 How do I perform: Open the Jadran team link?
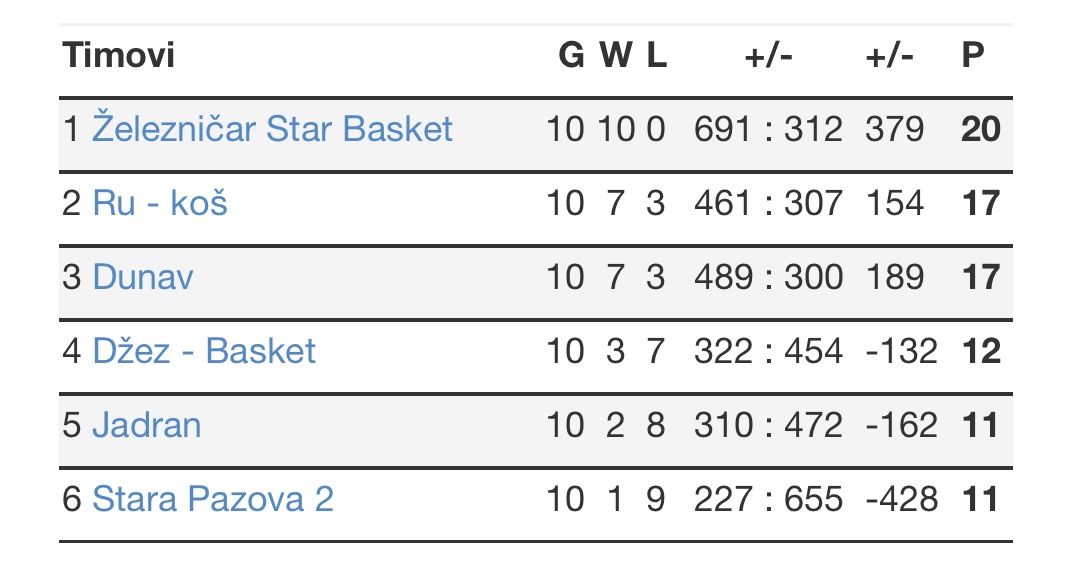coord(146,425)
